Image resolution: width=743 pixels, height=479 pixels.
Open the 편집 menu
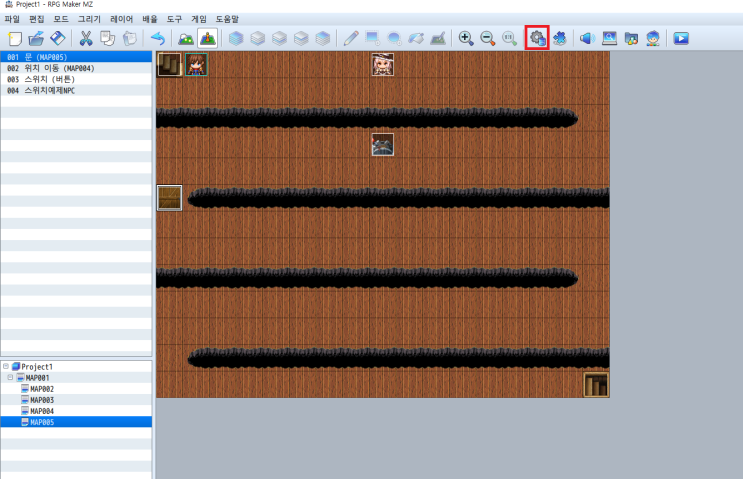[36, 19]
